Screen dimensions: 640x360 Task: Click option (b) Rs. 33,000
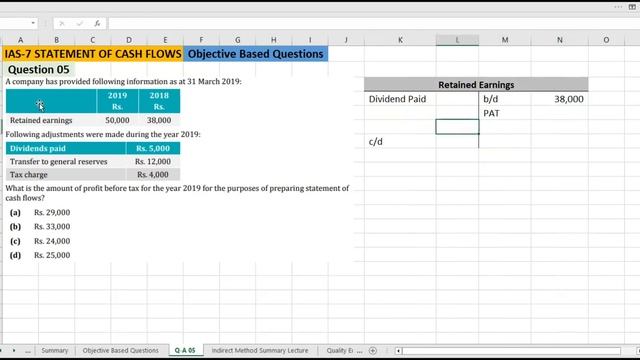(40, 227)
